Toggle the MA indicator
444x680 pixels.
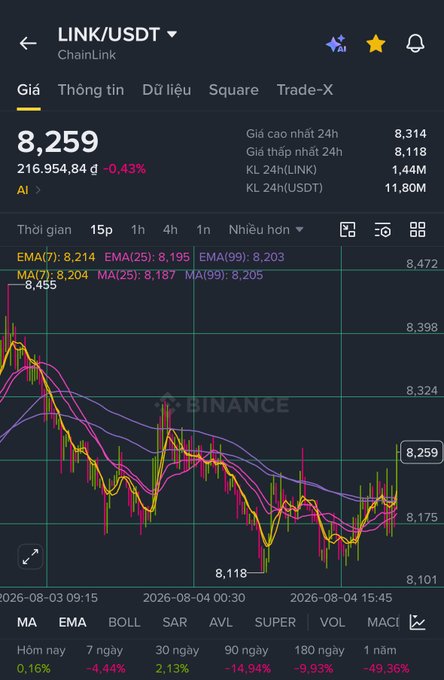tap(27, 622)
